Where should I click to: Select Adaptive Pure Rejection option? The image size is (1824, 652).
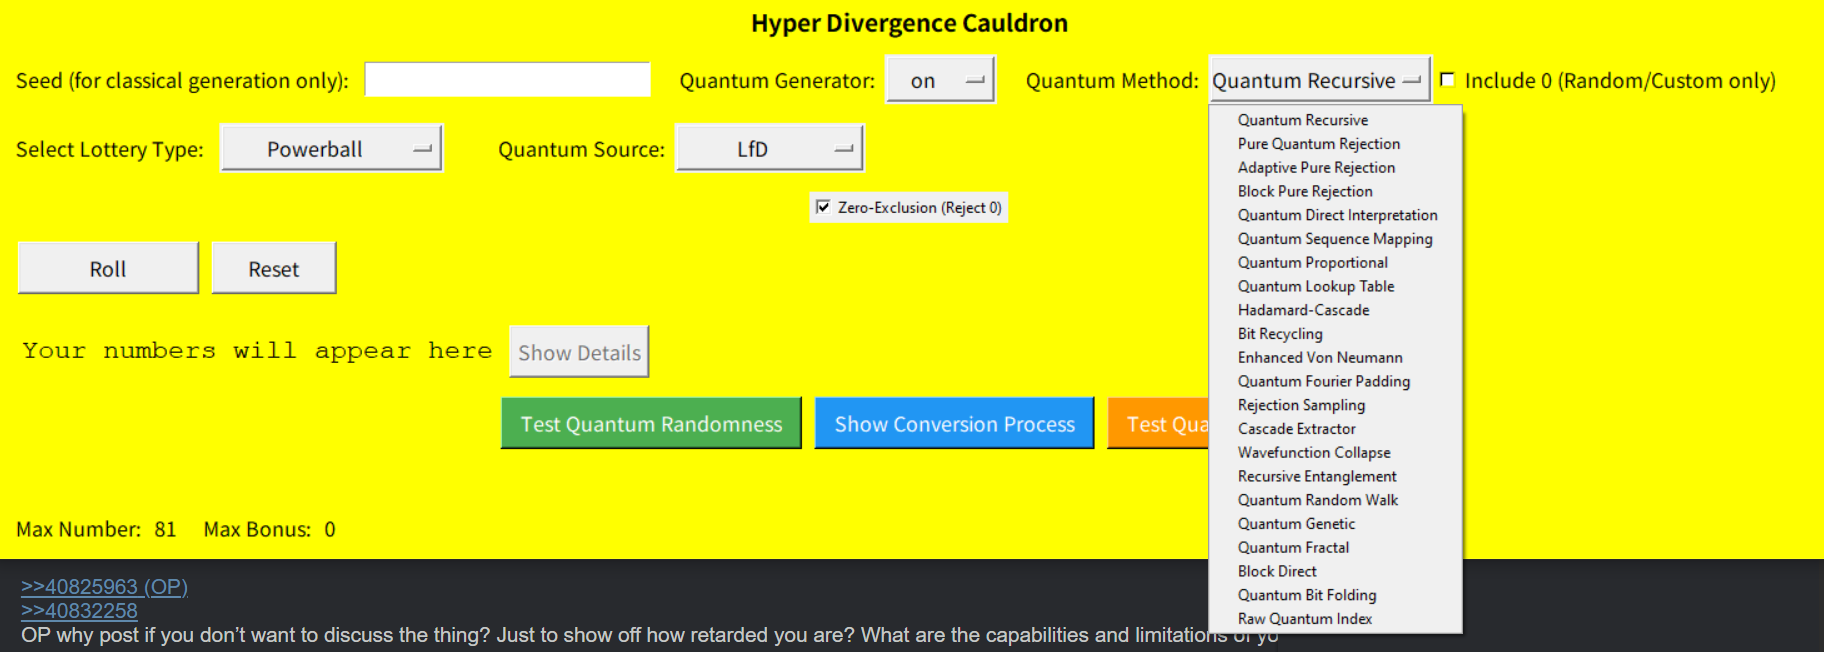pyautogui.click(x=1335, y=168)
